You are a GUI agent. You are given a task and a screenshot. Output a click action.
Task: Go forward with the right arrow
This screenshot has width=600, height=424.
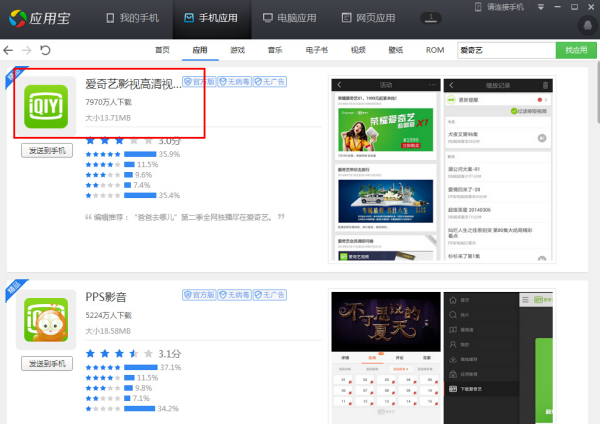point(26,50)
